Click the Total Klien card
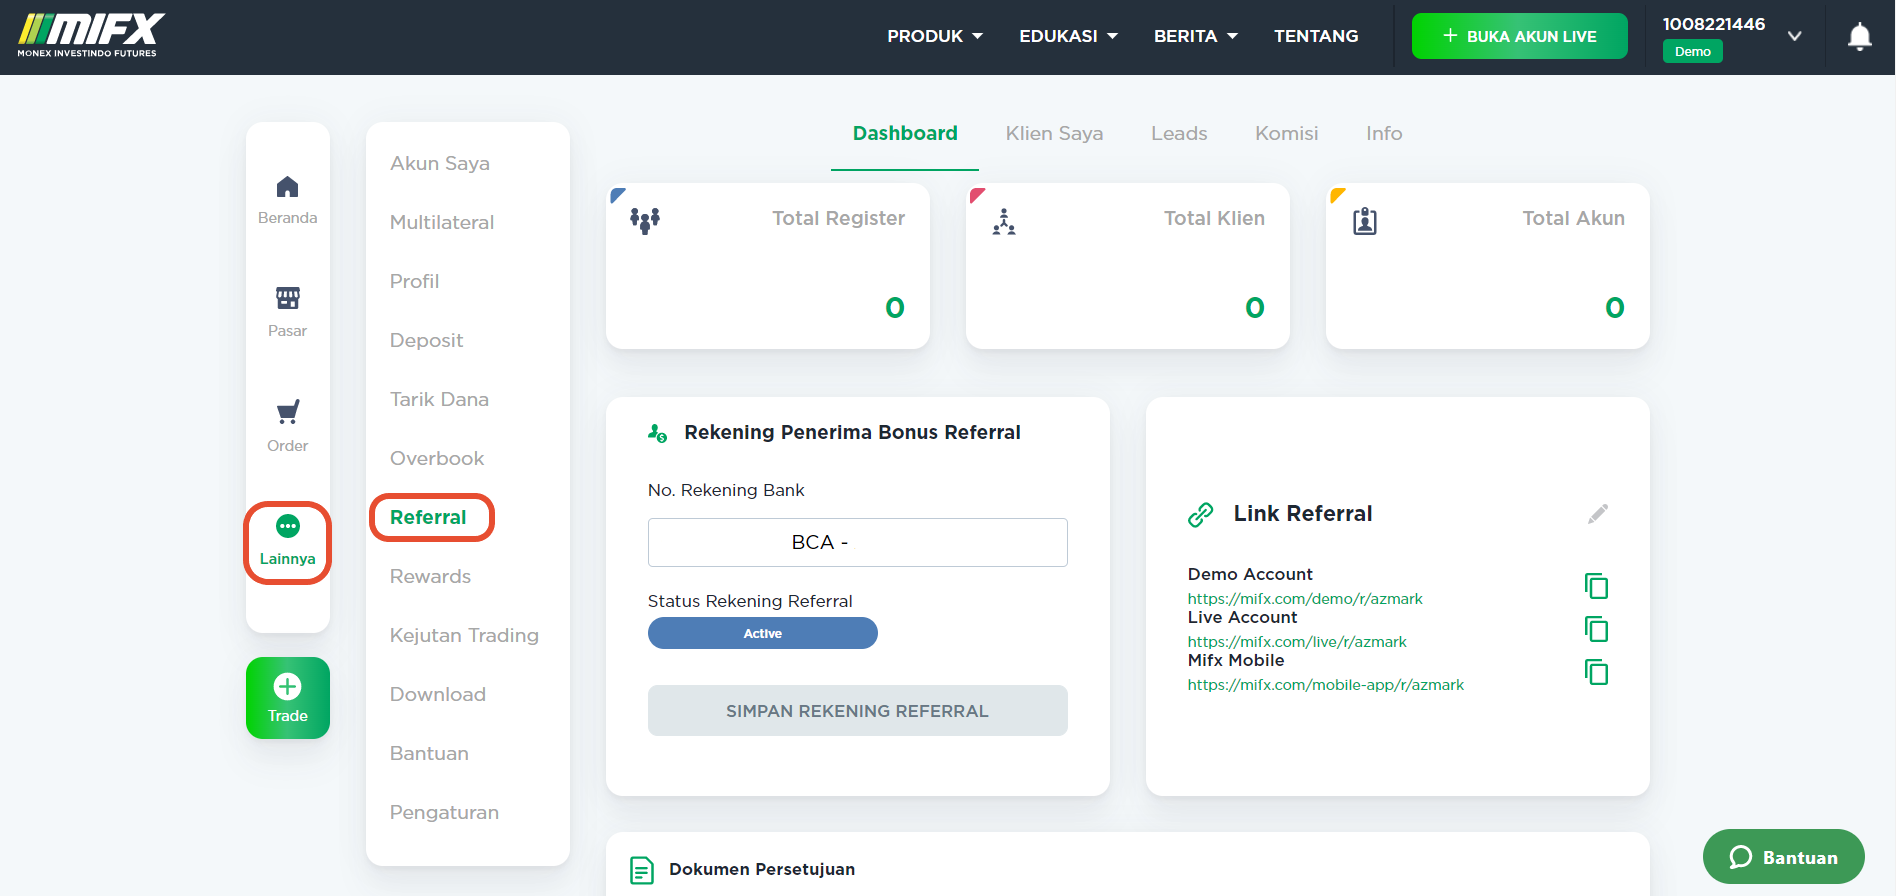1896x896 pixels. coord(1128,266)
